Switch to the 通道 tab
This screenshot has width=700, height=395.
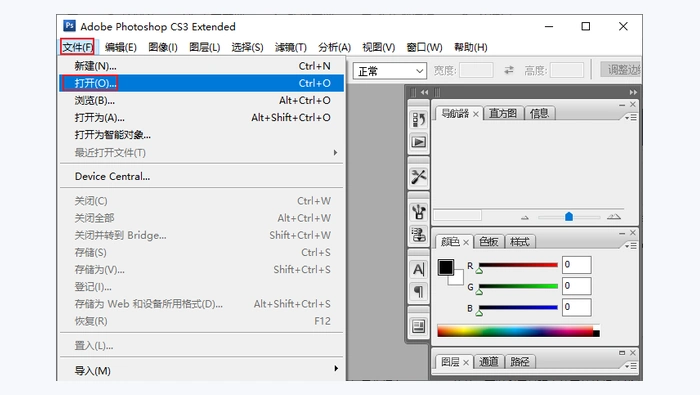(x=488, y=362)
